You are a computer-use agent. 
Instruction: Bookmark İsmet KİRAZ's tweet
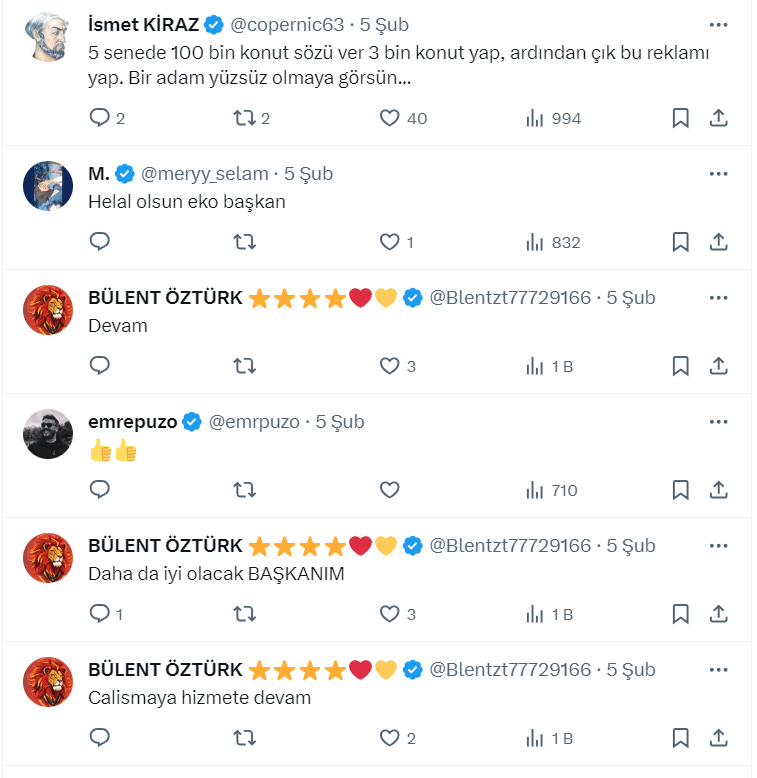pyautogui.click(x=680, y=118)
